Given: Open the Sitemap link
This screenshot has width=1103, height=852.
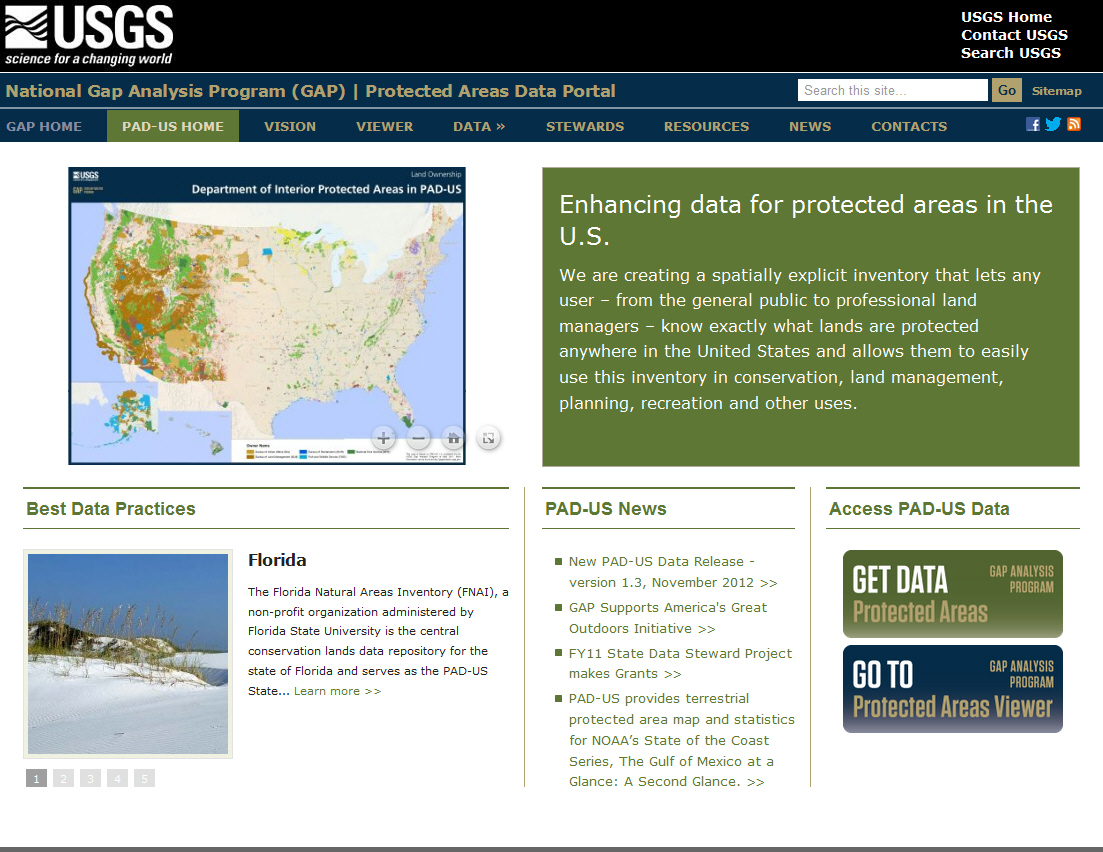Looking at the screenshot, I should coord(1057,91).
